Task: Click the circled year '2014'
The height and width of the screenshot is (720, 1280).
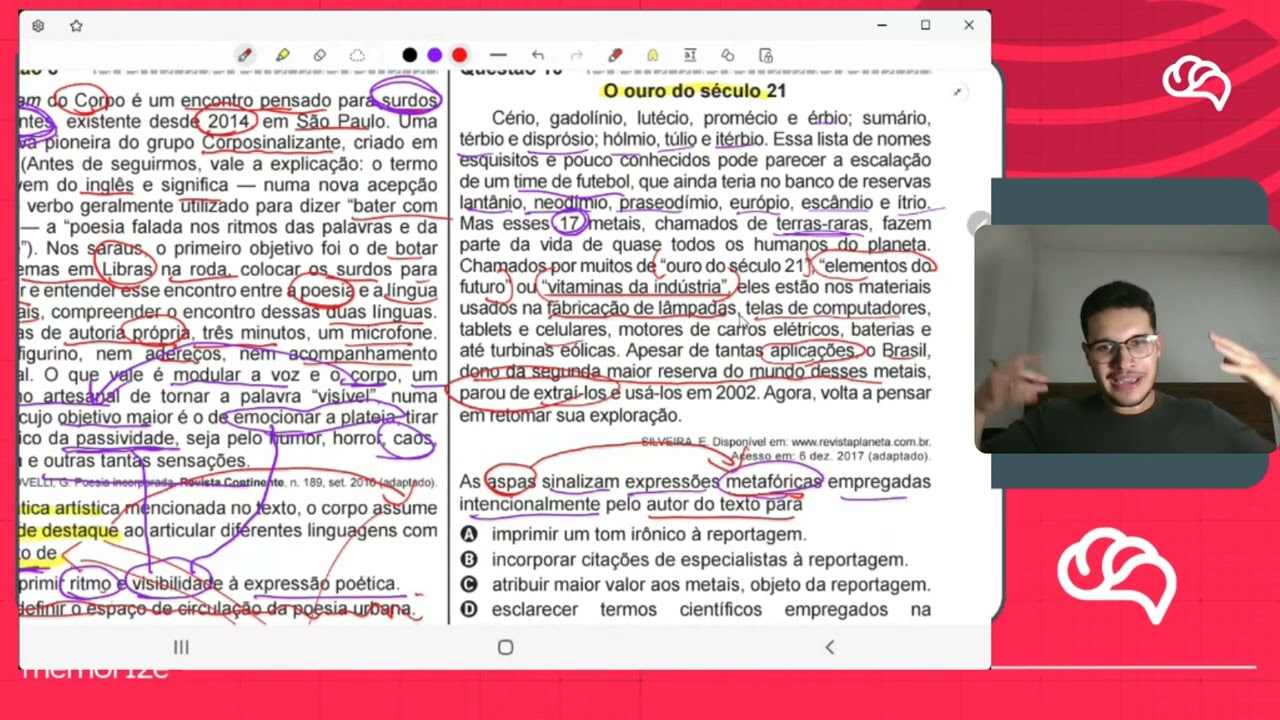Action: [x=226, y=122]
